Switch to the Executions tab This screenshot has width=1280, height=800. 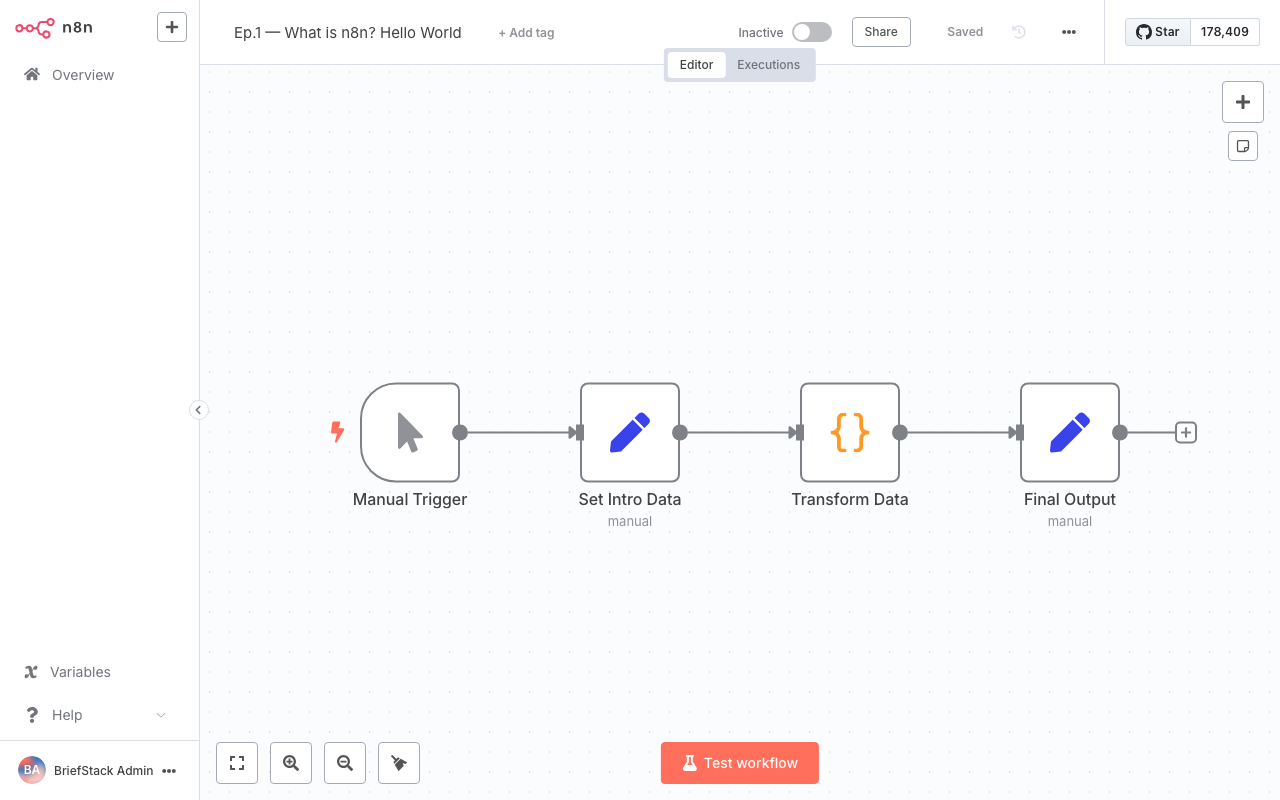[x=768, y=64]
